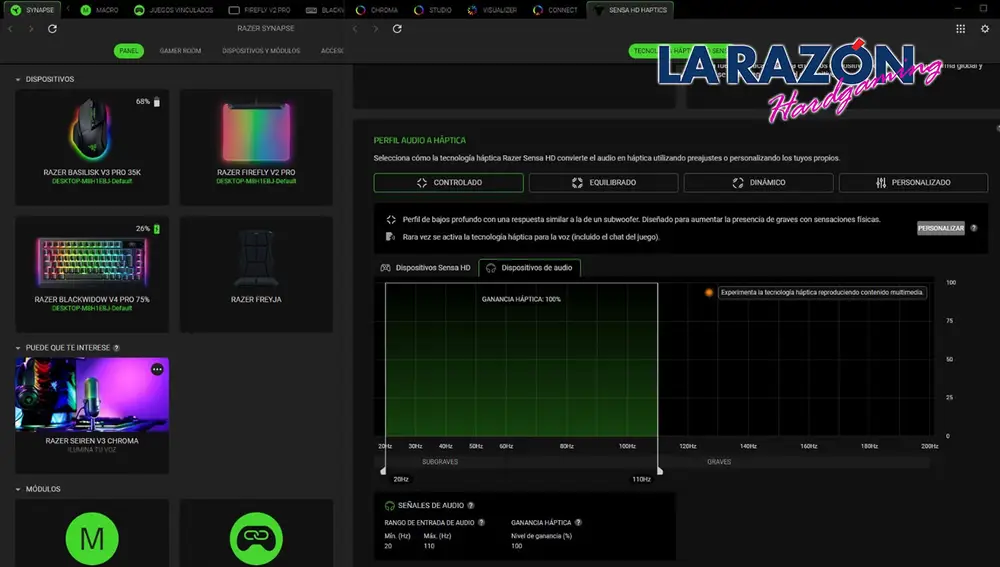1000x567 pixels.
Task: Open the Macro module icon
Action: [x=92, y=538]
